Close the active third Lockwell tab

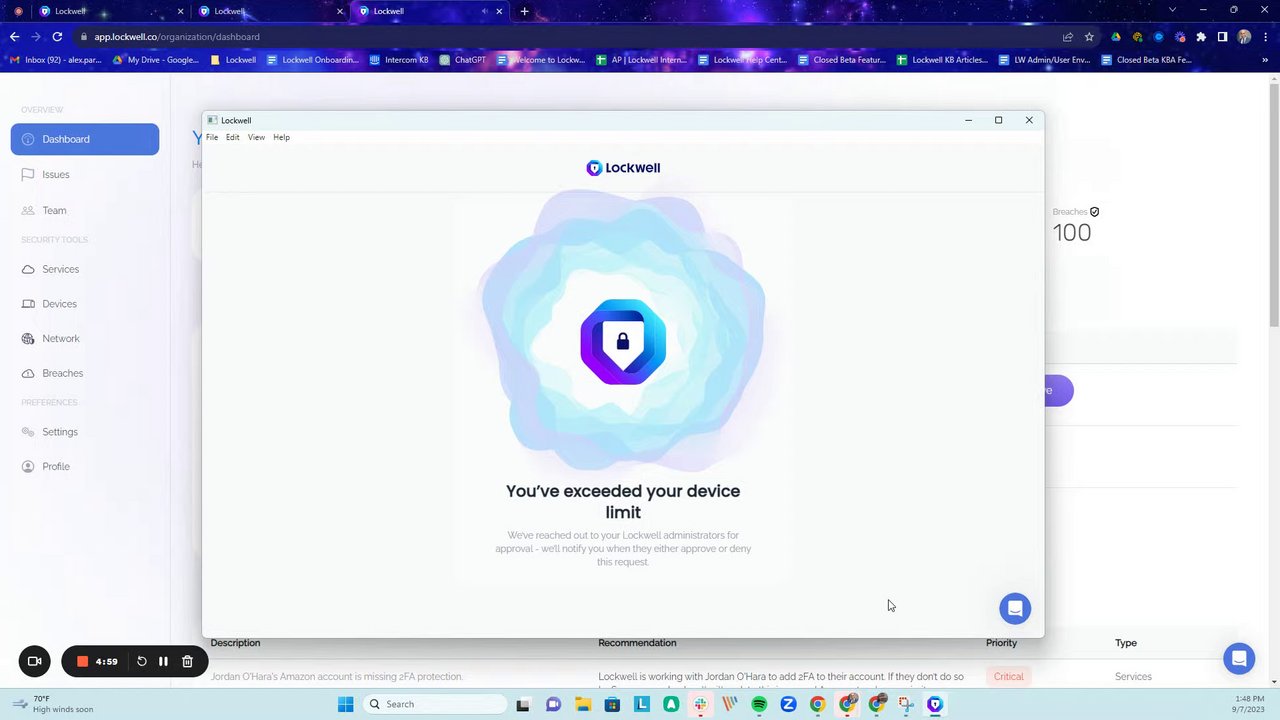coord(498,11)
